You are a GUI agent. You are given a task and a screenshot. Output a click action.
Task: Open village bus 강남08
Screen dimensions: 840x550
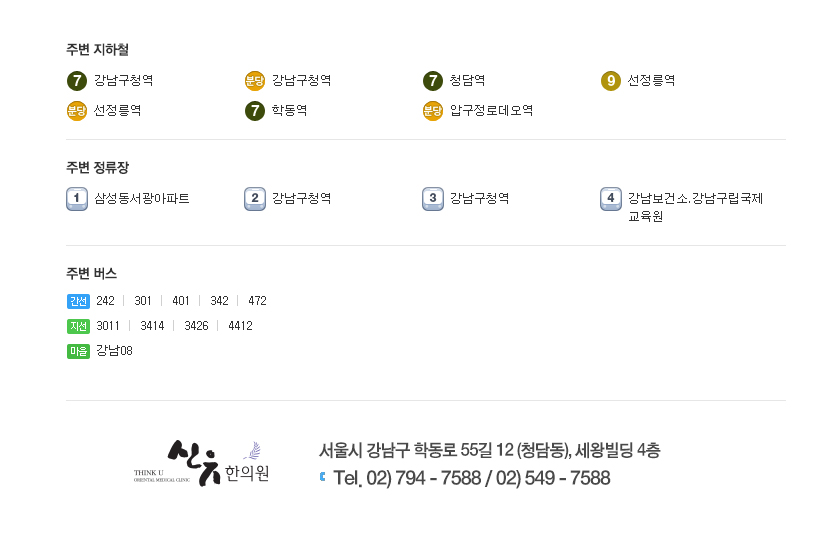[x=114, y=351]
